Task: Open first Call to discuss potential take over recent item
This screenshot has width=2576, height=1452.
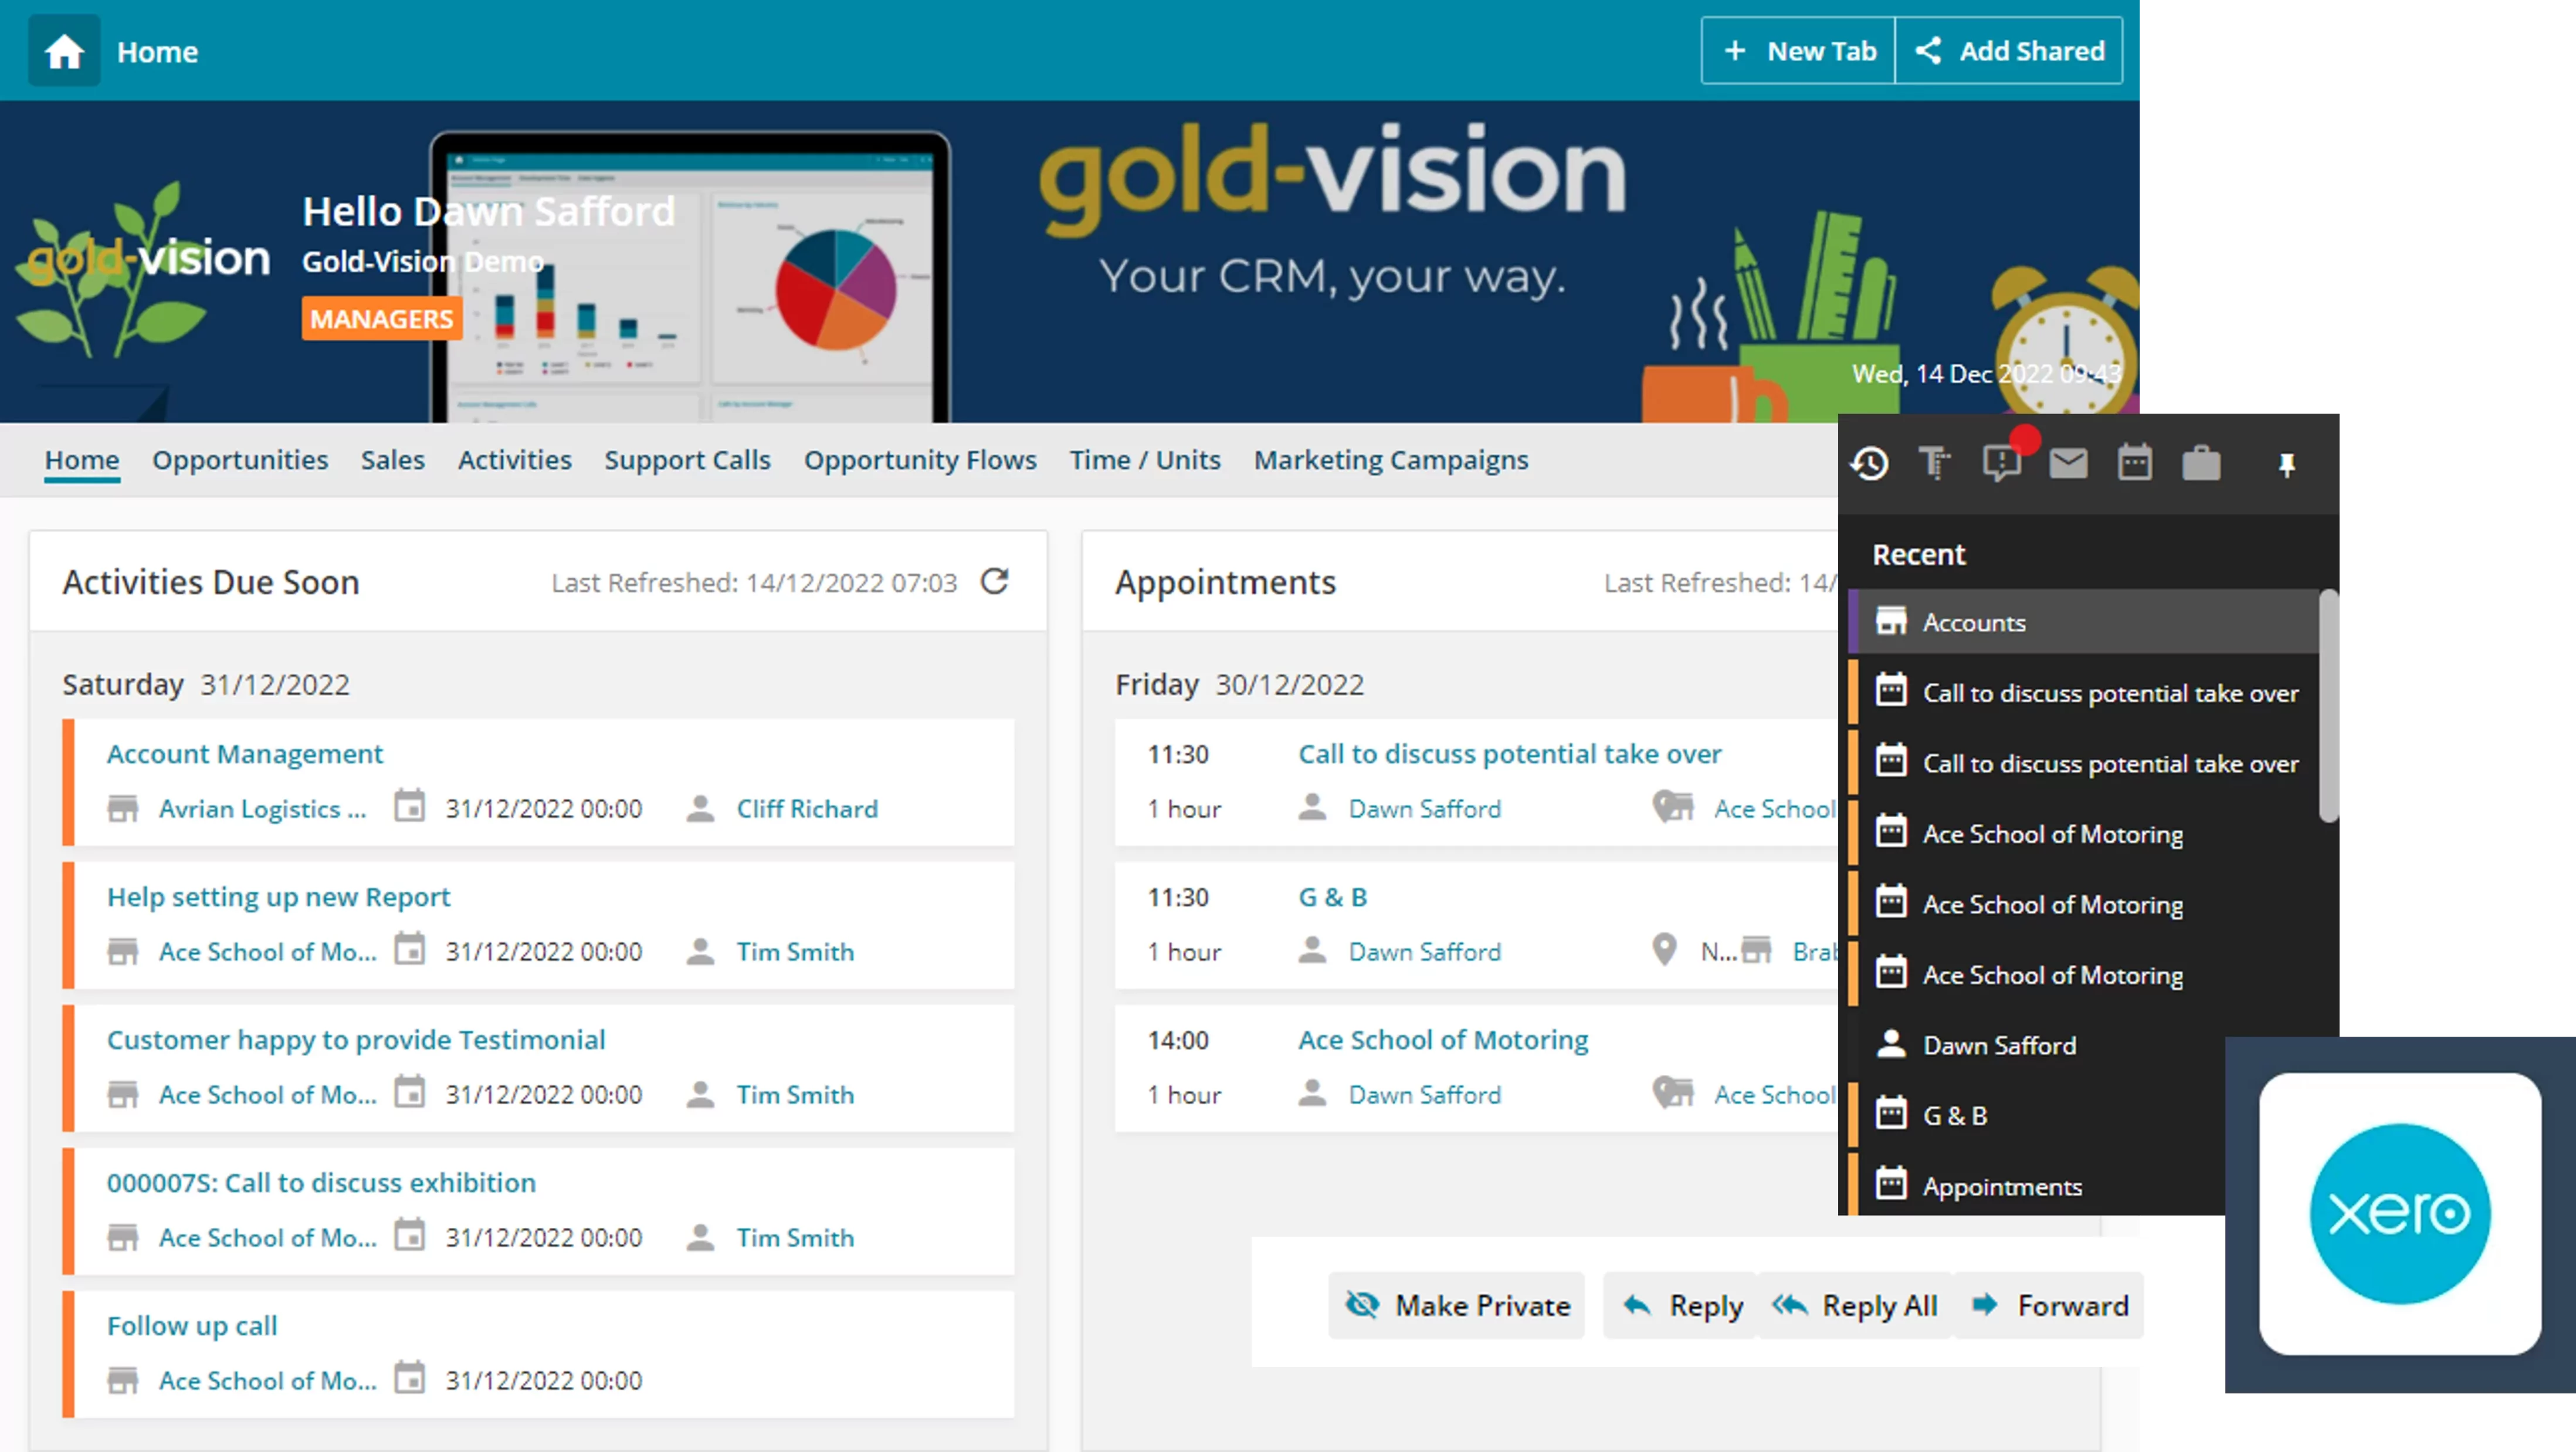Action: [x=2083, y=692]
